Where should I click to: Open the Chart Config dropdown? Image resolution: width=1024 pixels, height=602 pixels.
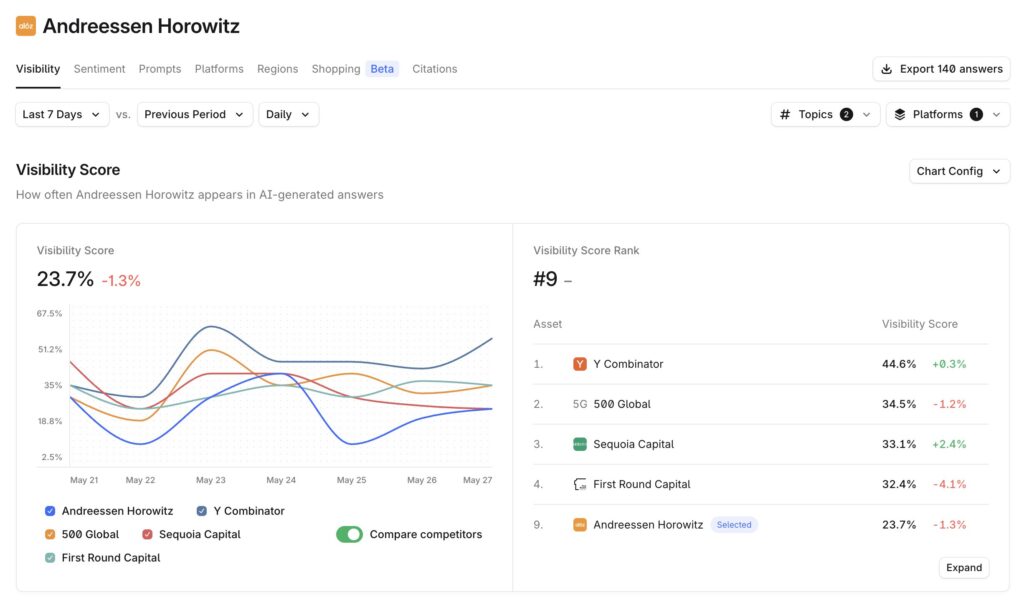point(959,171)
